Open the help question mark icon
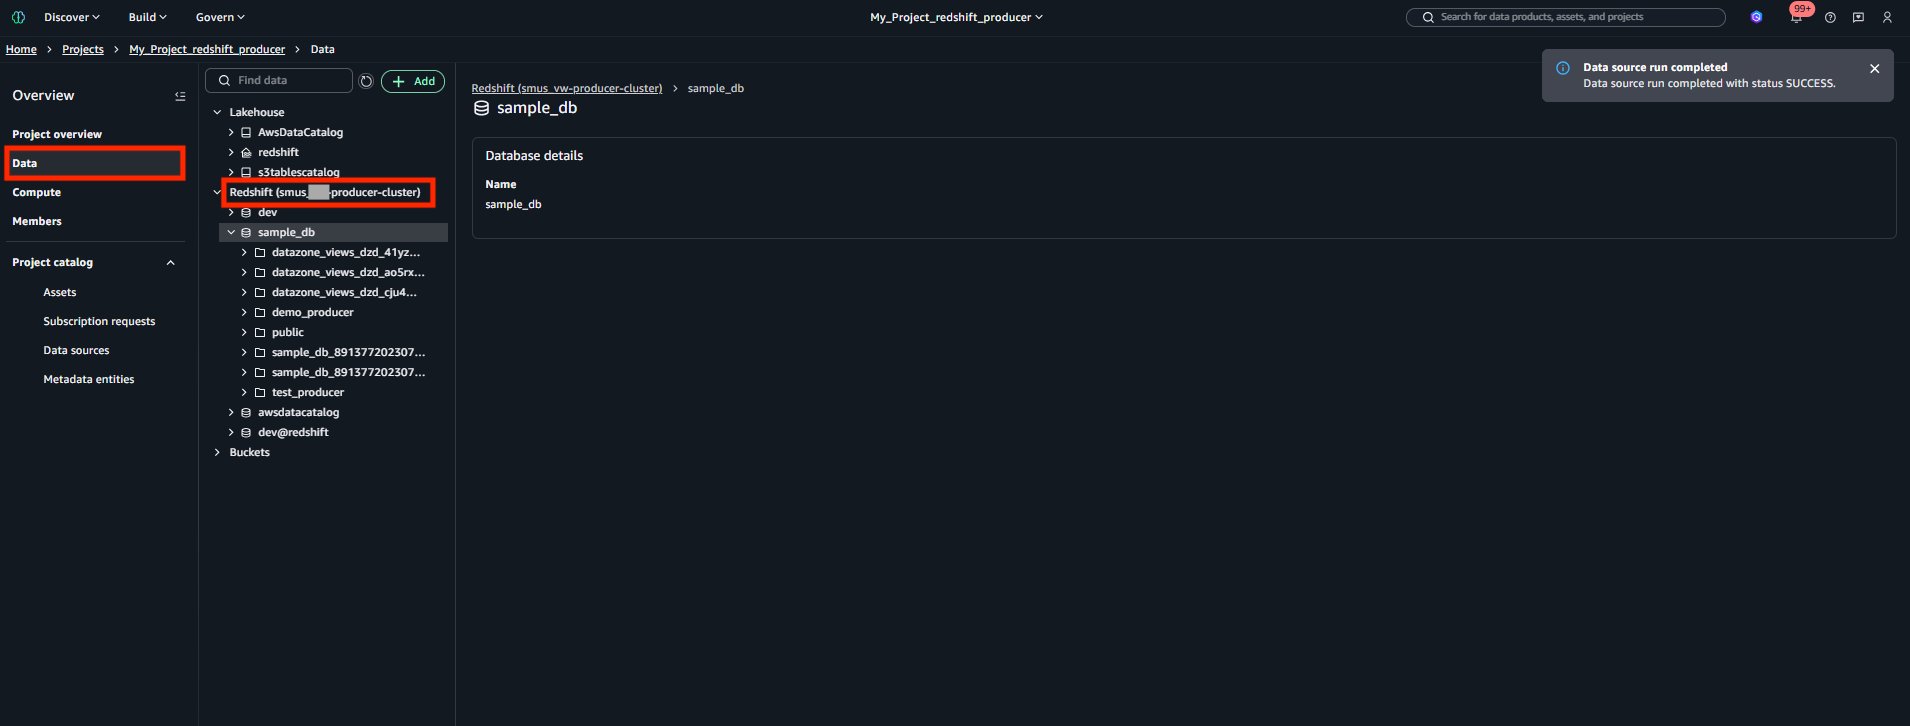1910x726 pixels. [x=1830, y=17]
